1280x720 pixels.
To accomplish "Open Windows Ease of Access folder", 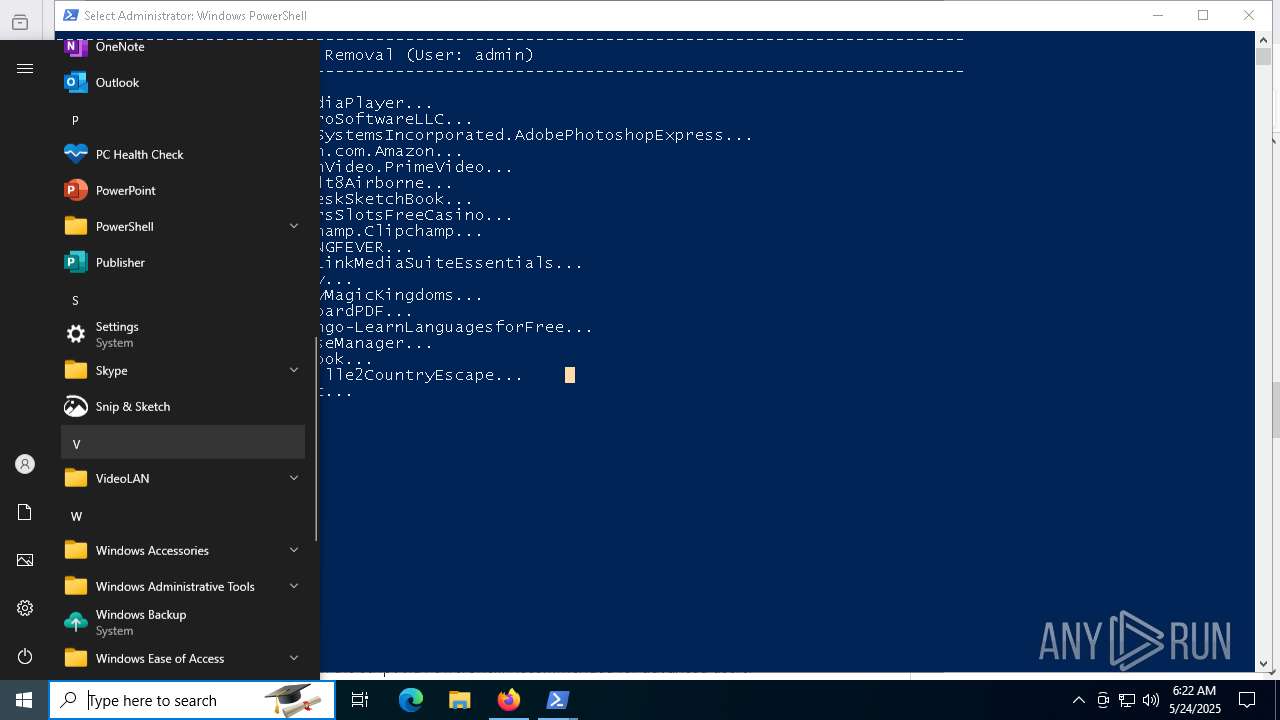I will [183, 659].
